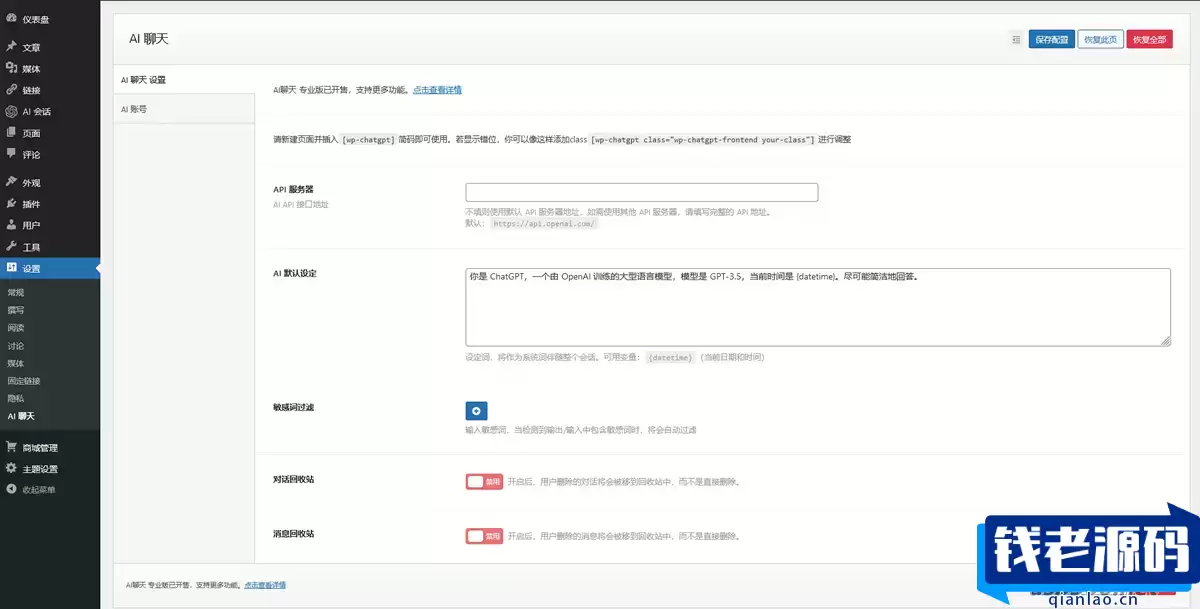Click 恢复此页 button

click(1100, 40)
